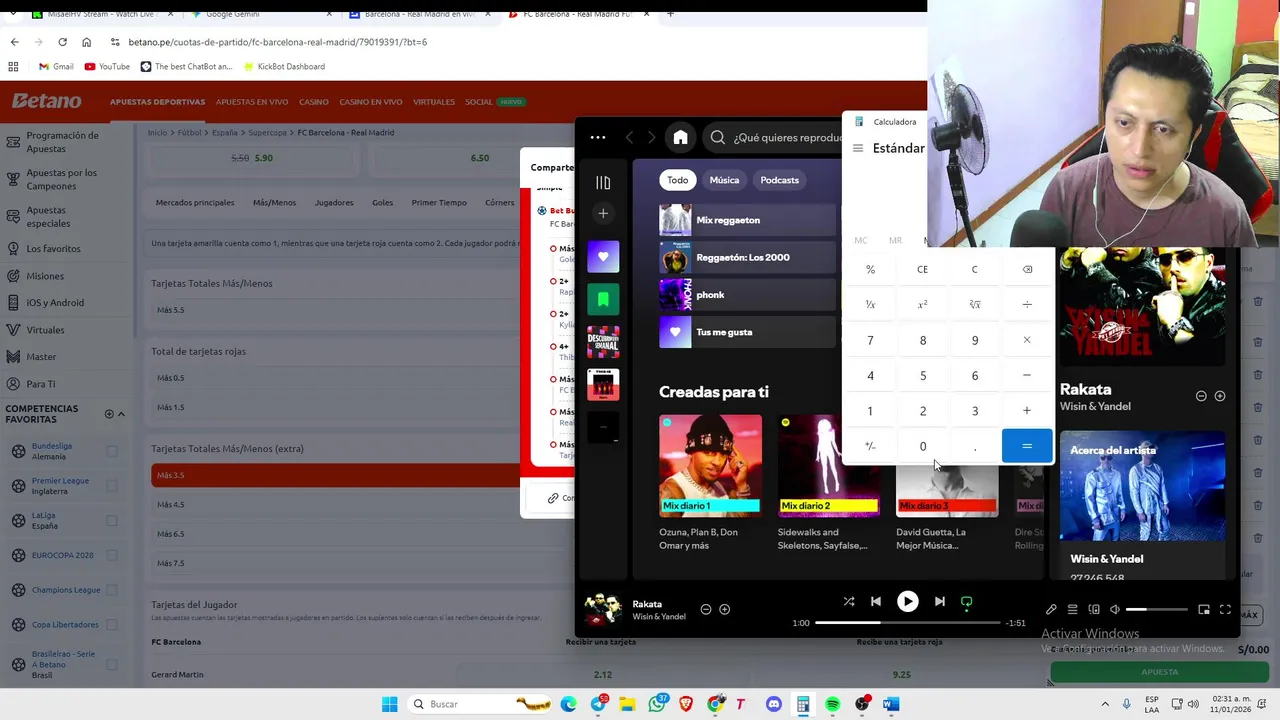The width and height of the screenshot is (1280, 720).
Task: Expand Your Library in Spotify sidebar
Action: pyautogui.click(x=603, y=182)
